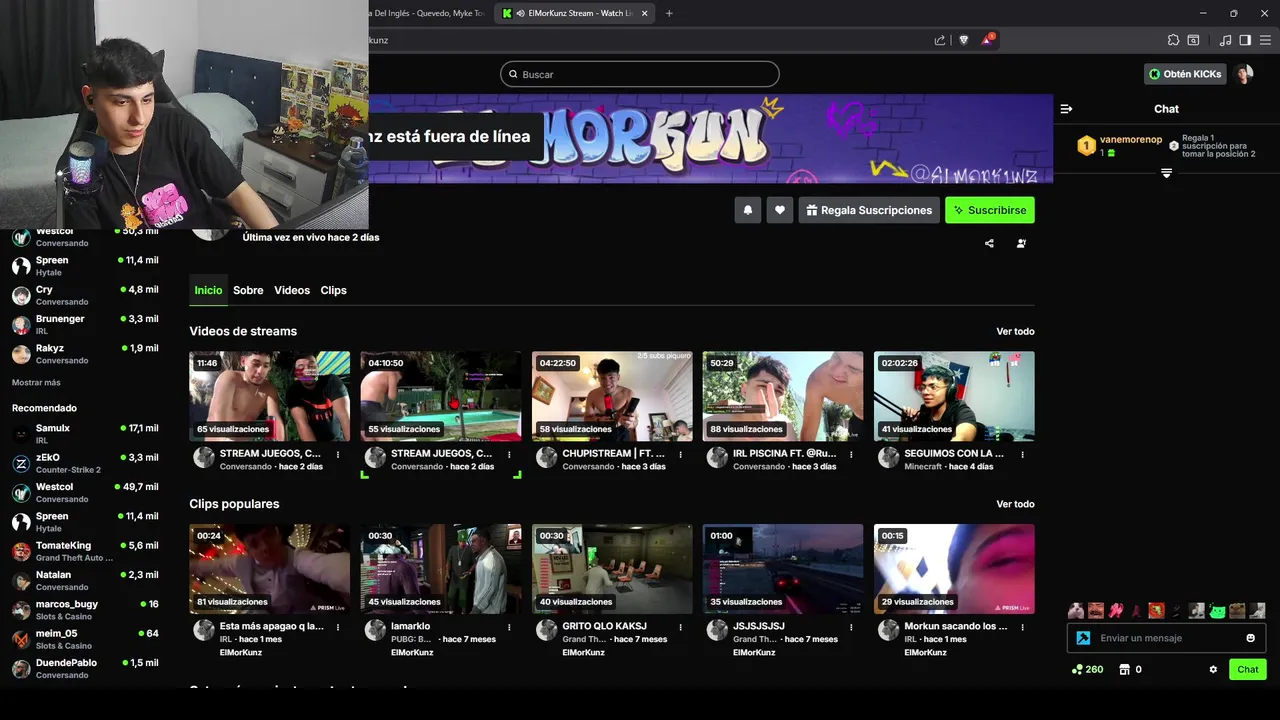Open marcos_bugy Slots & Casino channel
1280x720 pixels.
coord(85,610)
